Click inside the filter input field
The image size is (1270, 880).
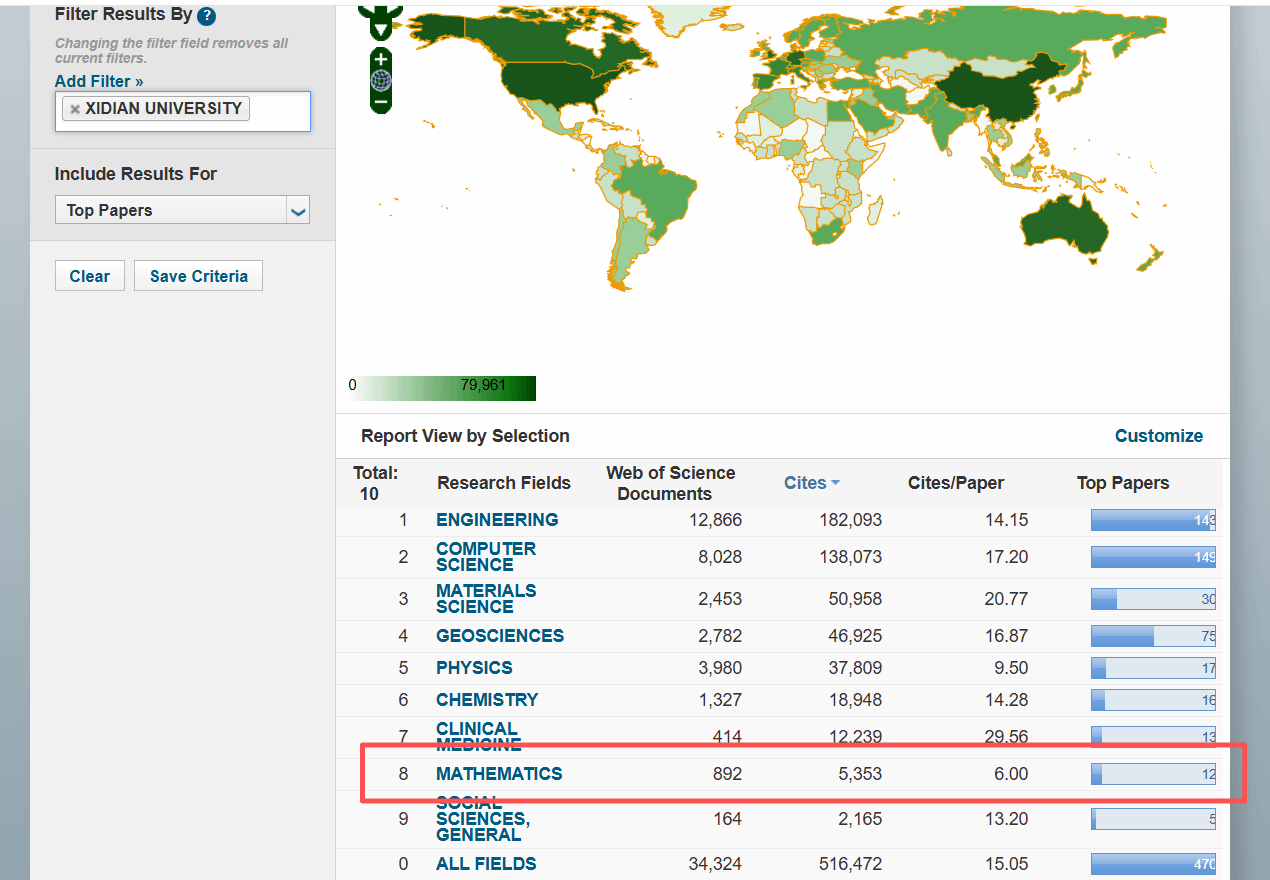point(278,110)
